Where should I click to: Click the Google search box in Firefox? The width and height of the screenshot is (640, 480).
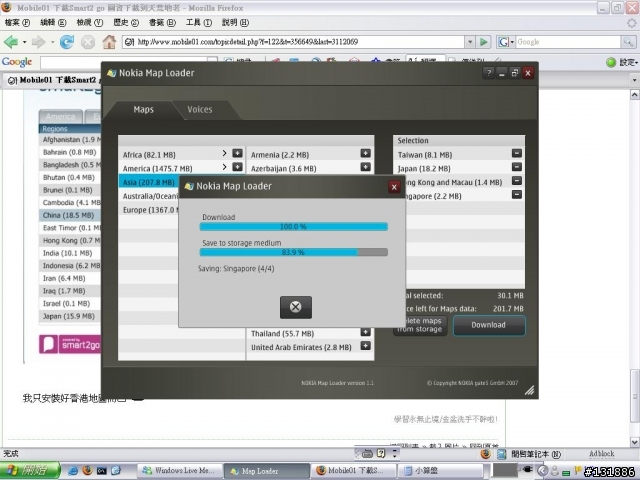[568, 42]
